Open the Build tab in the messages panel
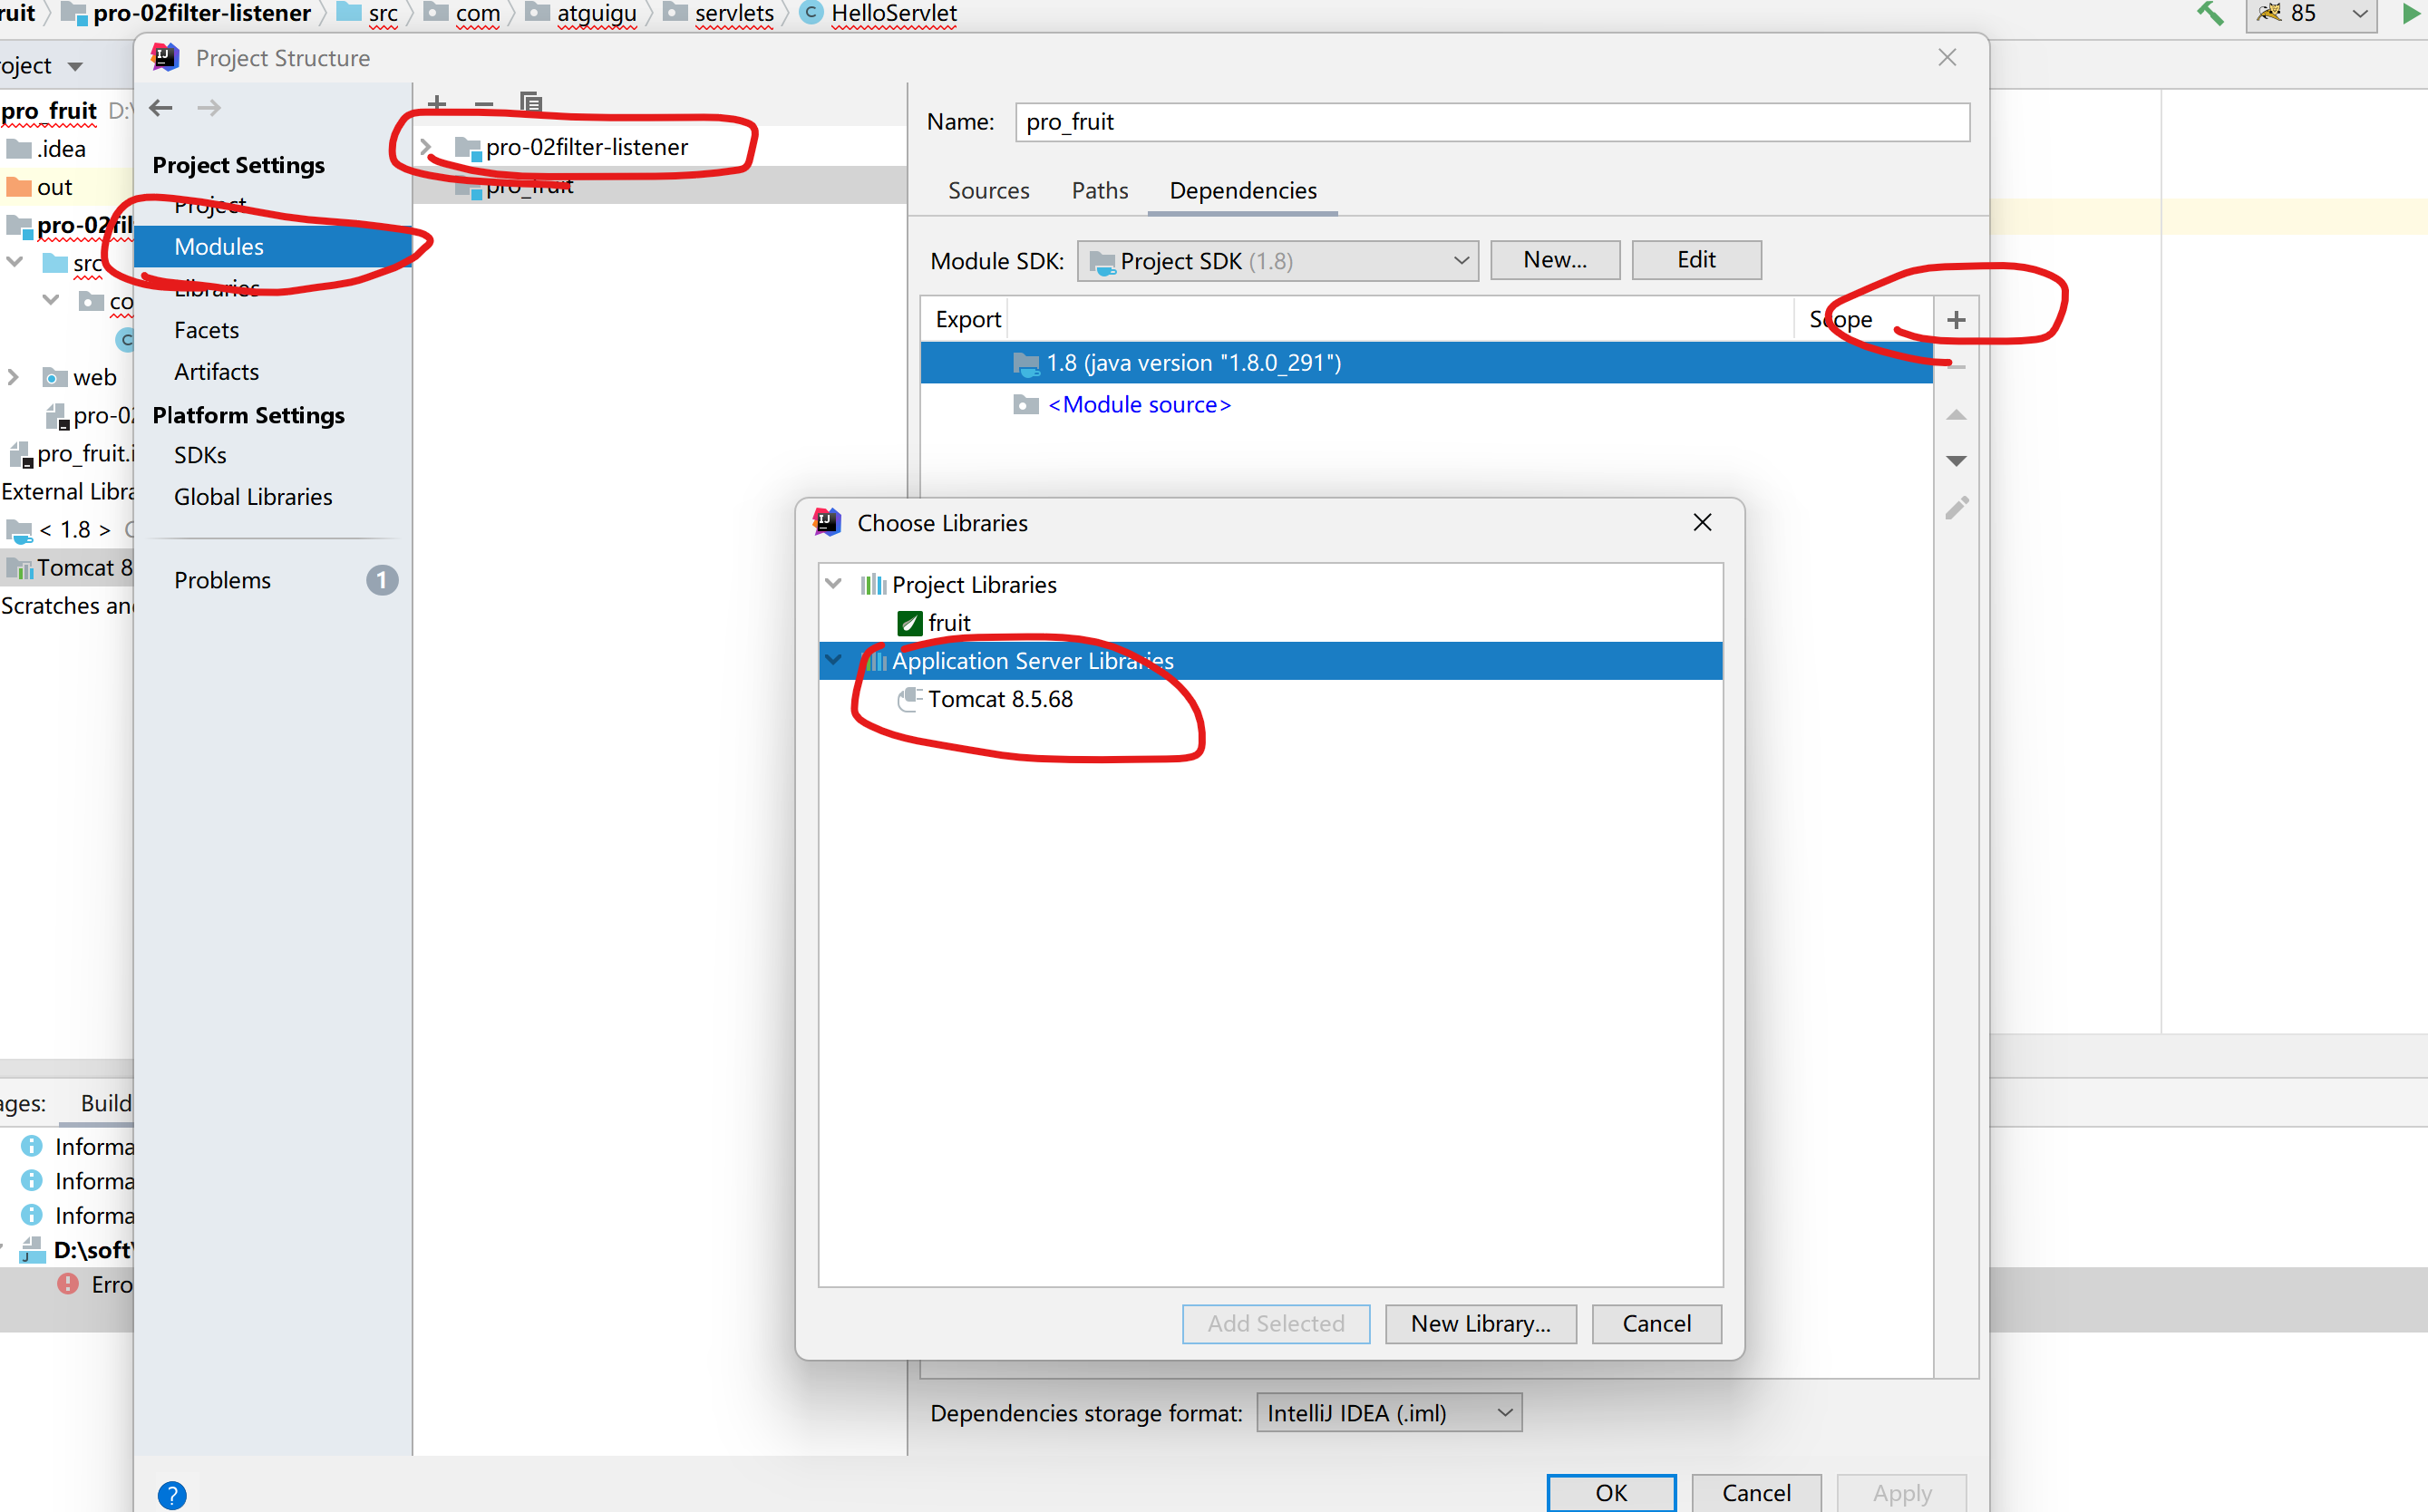This screenshot has width=2428, height=1512. click(x=105, y=1102)
